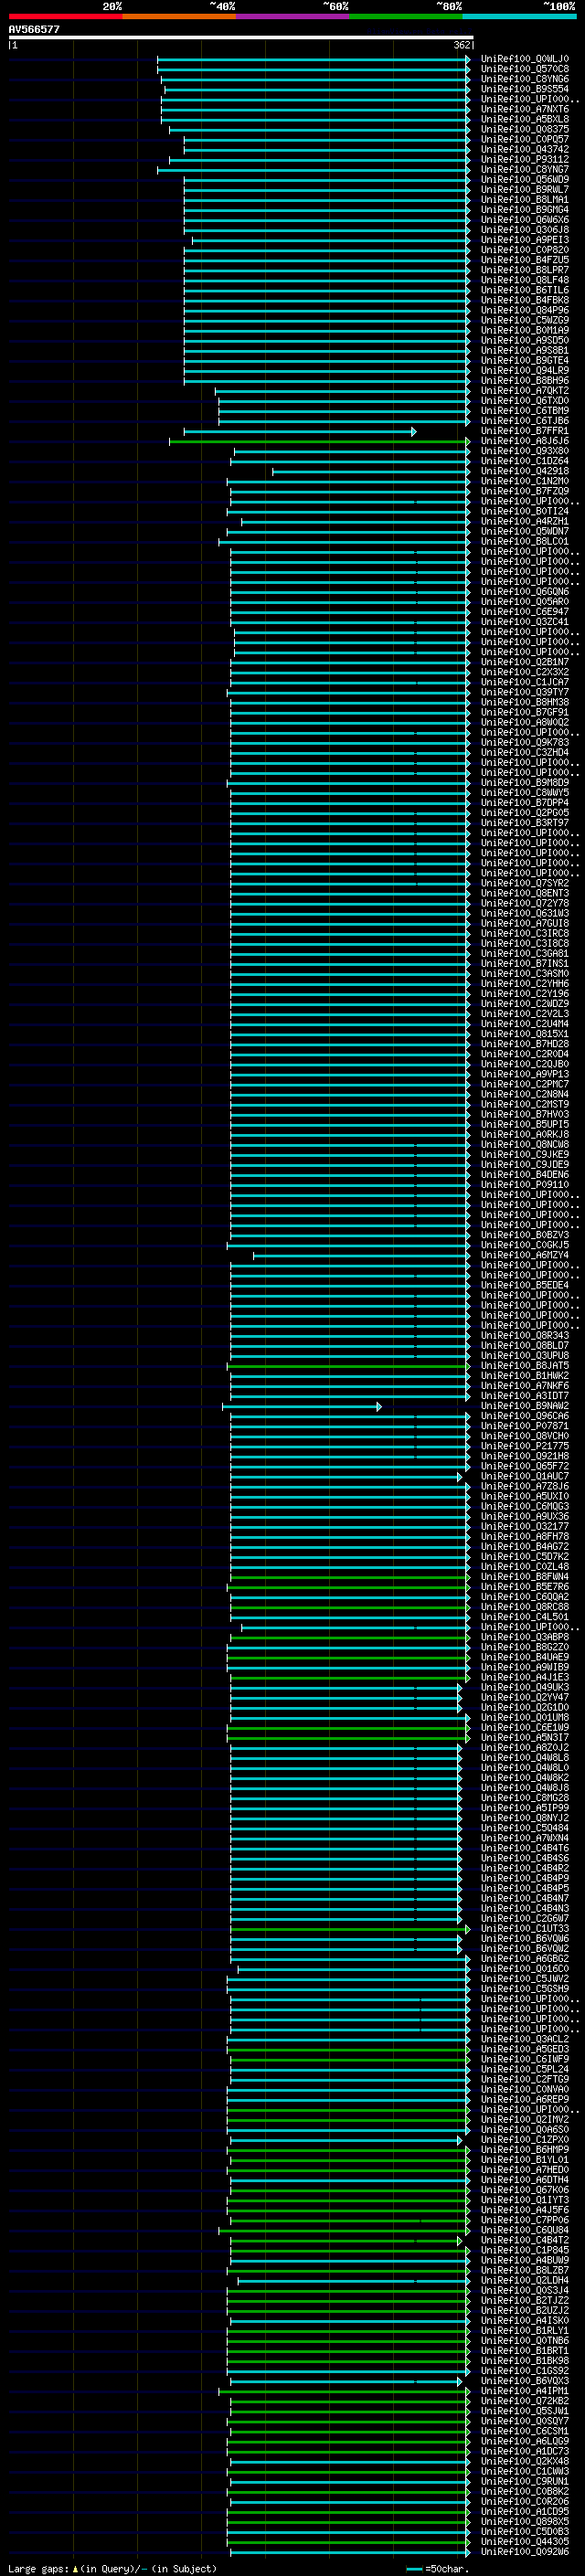The image size is (585, 2576).
Task: Select the UniRef100_B8LC01 label
Action: 525,542
